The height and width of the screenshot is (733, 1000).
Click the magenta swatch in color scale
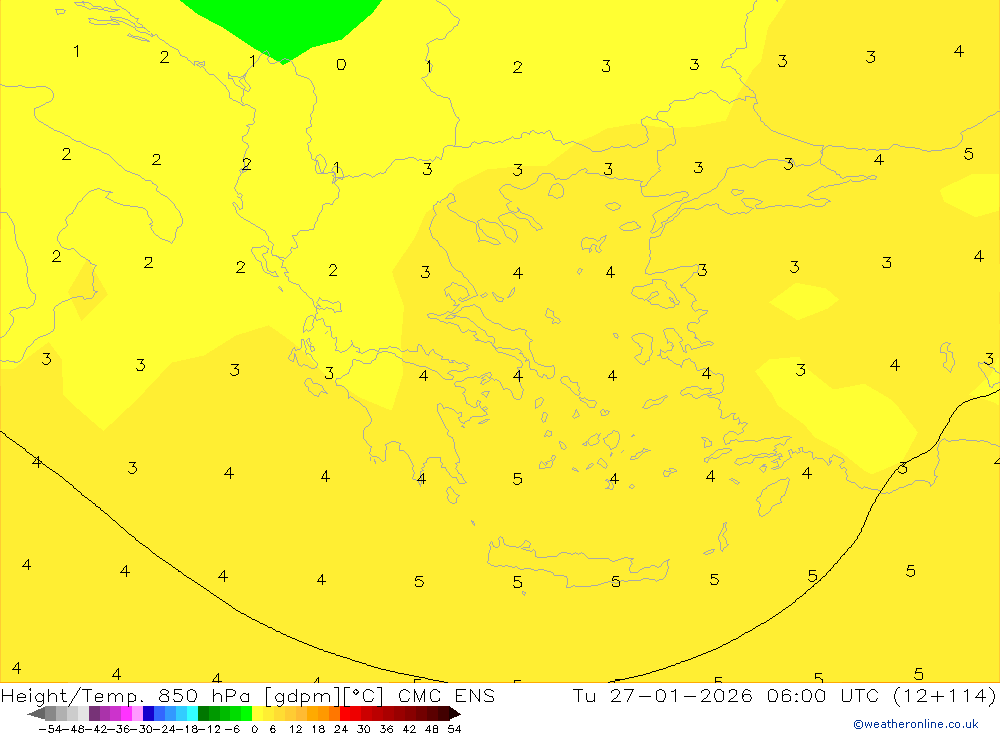(x=126, y=713)
